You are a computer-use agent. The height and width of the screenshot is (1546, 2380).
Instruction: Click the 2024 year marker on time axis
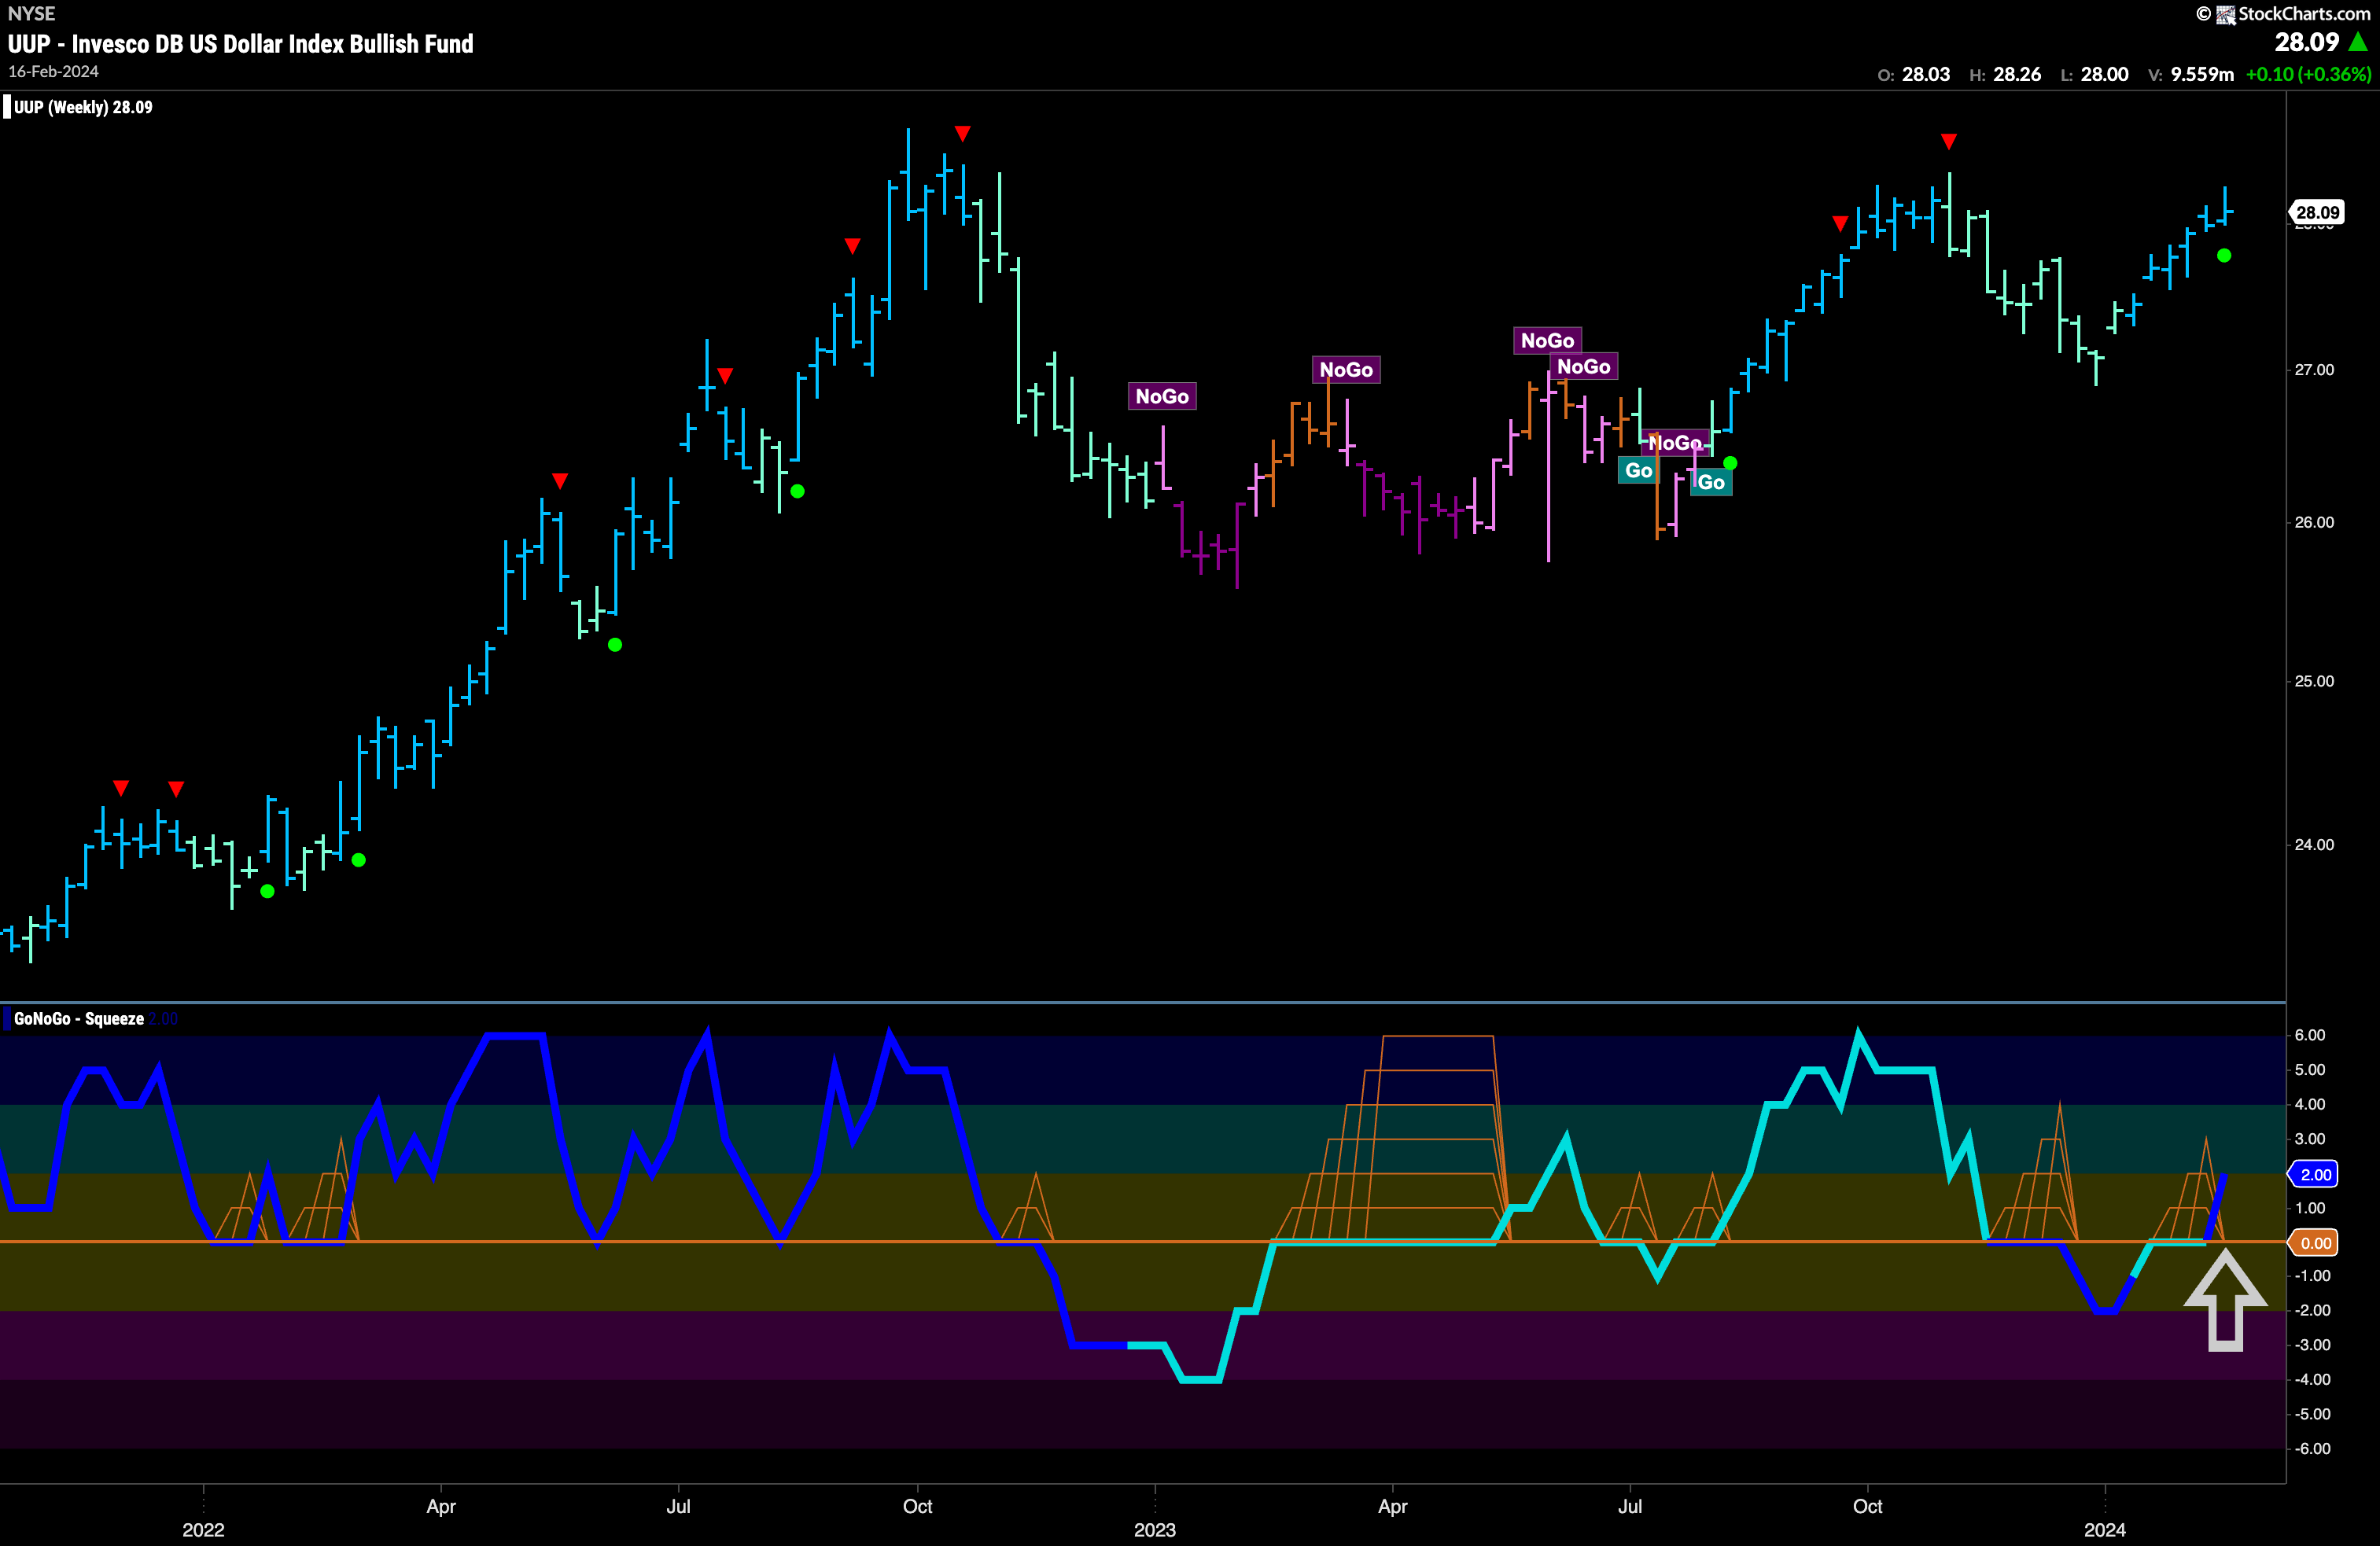[2105, 1530]
